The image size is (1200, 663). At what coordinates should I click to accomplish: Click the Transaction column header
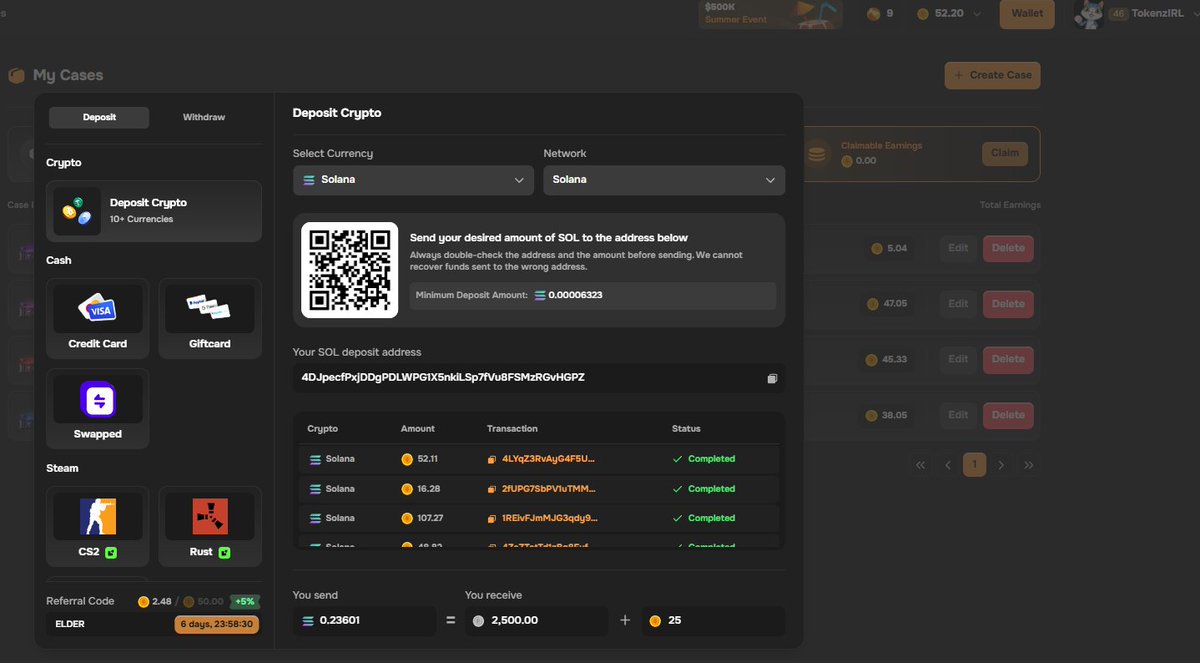pyautogui.click(x=512, y=428)
